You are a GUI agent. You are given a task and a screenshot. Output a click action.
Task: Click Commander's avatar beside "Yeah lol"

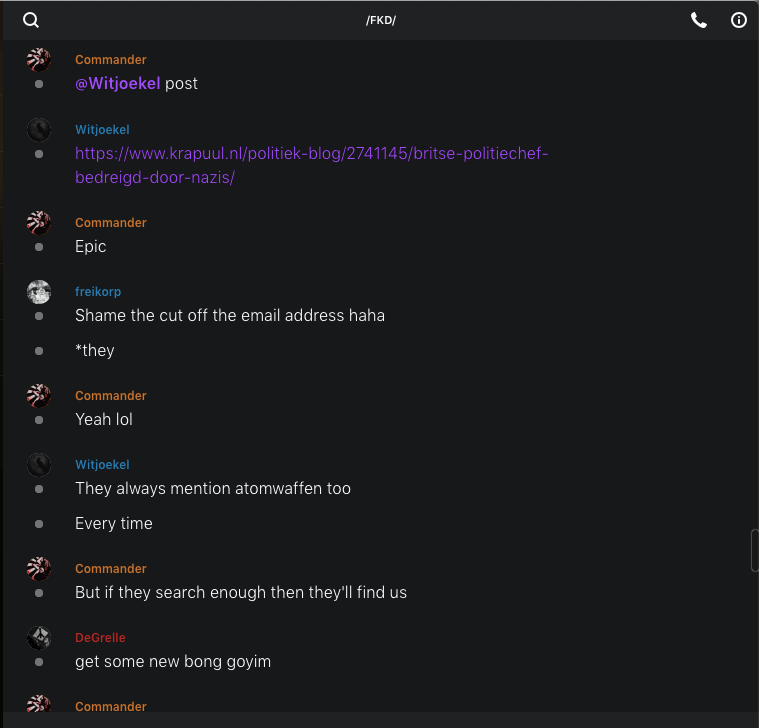(39, 396)
